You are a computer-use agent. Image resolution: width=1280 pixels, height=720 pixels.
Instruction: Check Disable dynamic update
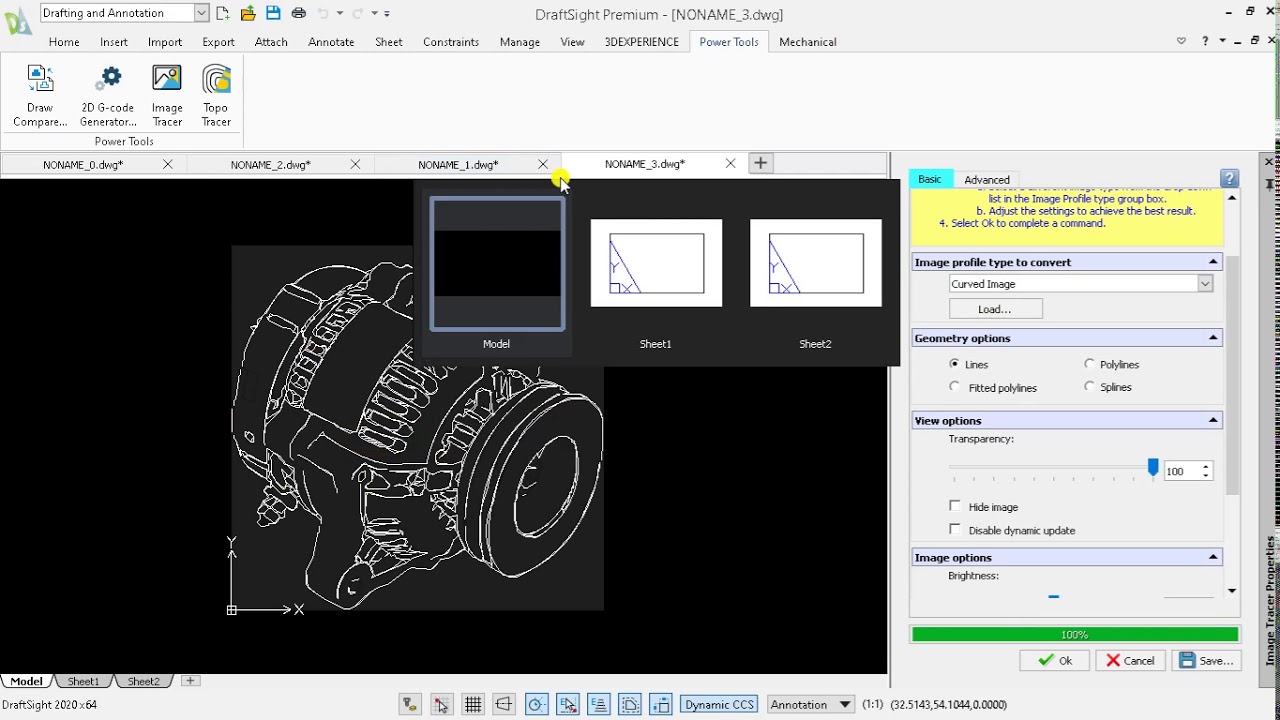(955, 529)
